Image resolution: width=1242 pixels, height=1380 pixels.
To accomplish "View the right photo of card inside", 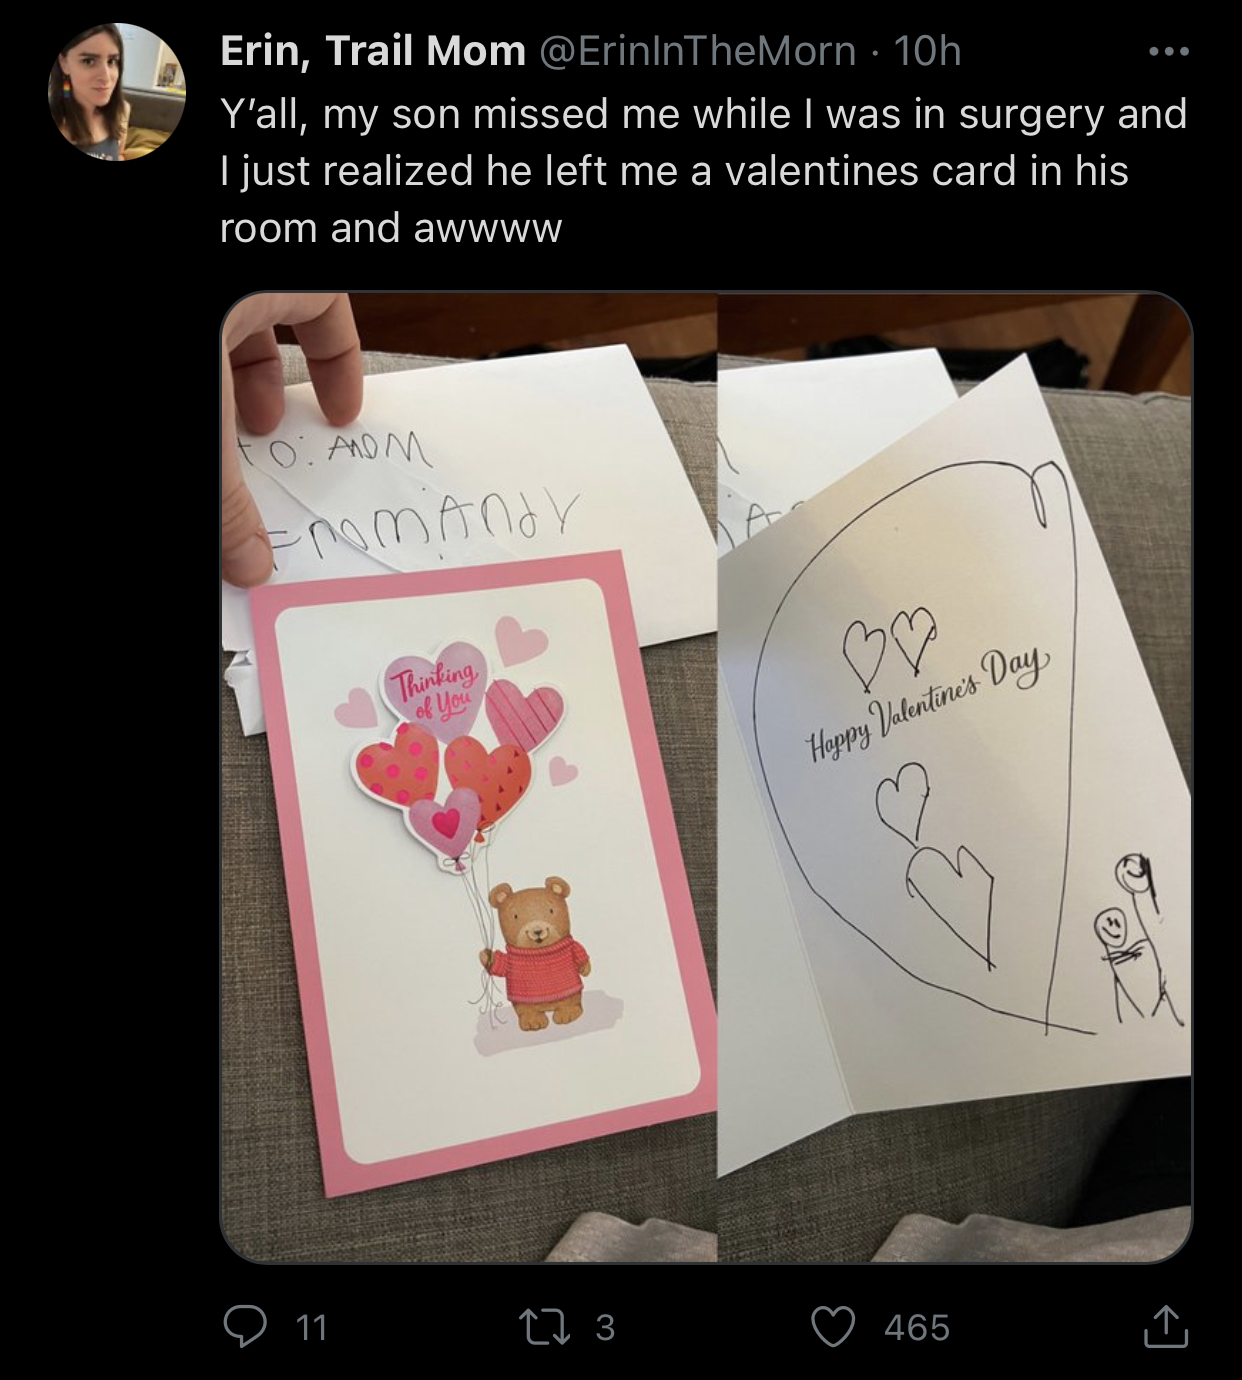I will [x=955, y=777].
